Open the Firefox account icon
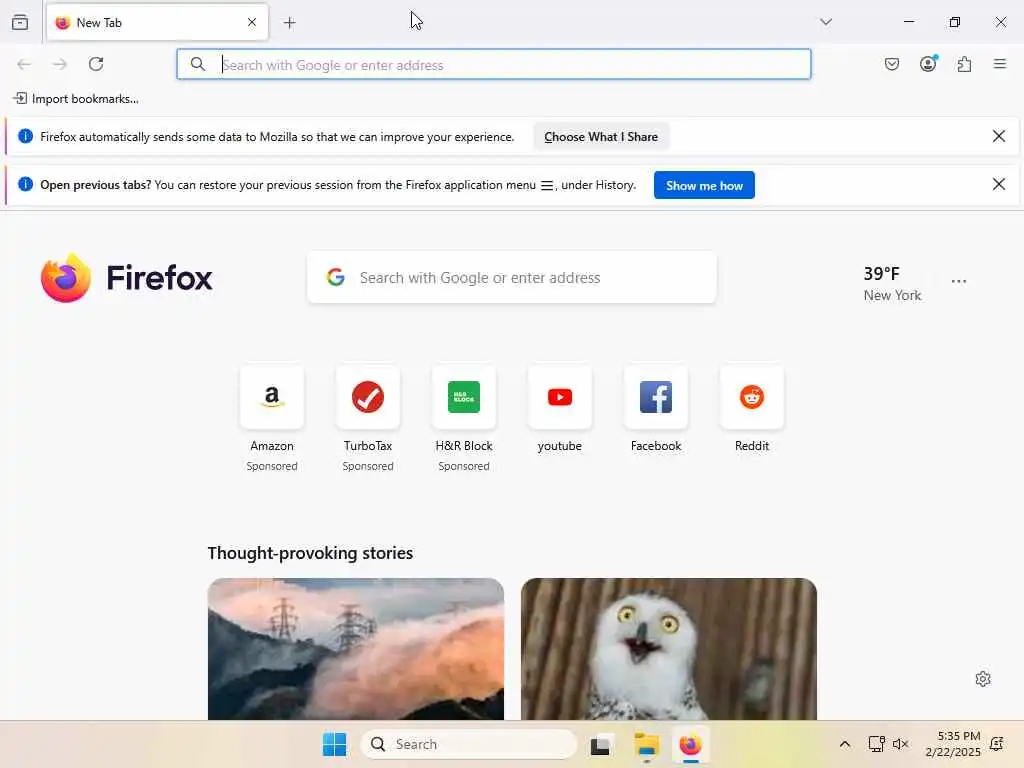1024x768 pixels. [x=928, y=63]
